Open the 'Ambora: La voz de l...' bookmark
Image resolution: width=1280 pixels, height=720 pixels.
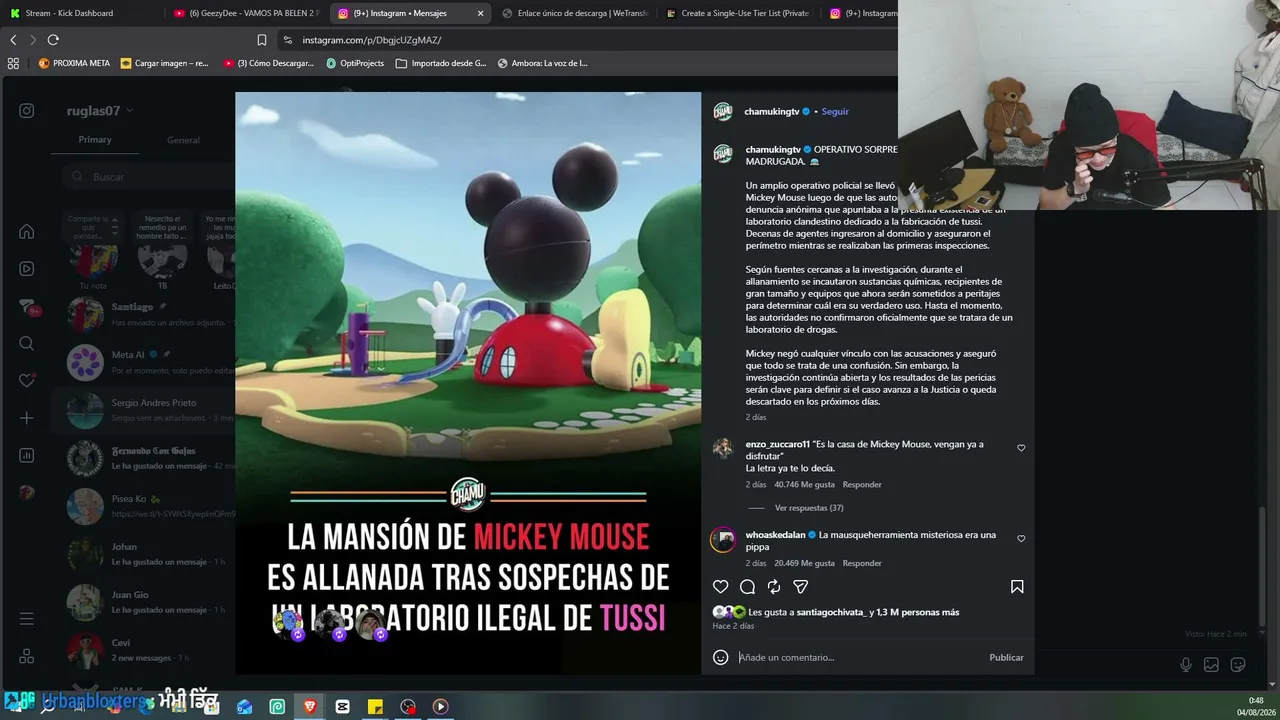(542, 63)
